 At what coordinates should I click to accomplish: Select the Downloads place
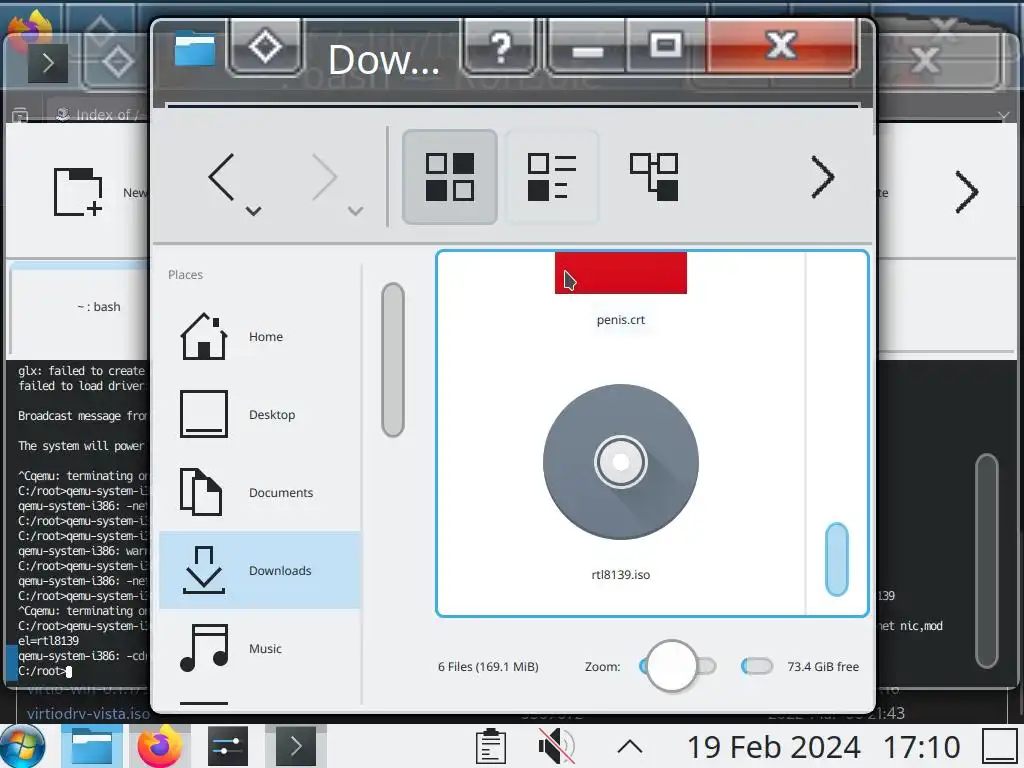tap(260, 570)
